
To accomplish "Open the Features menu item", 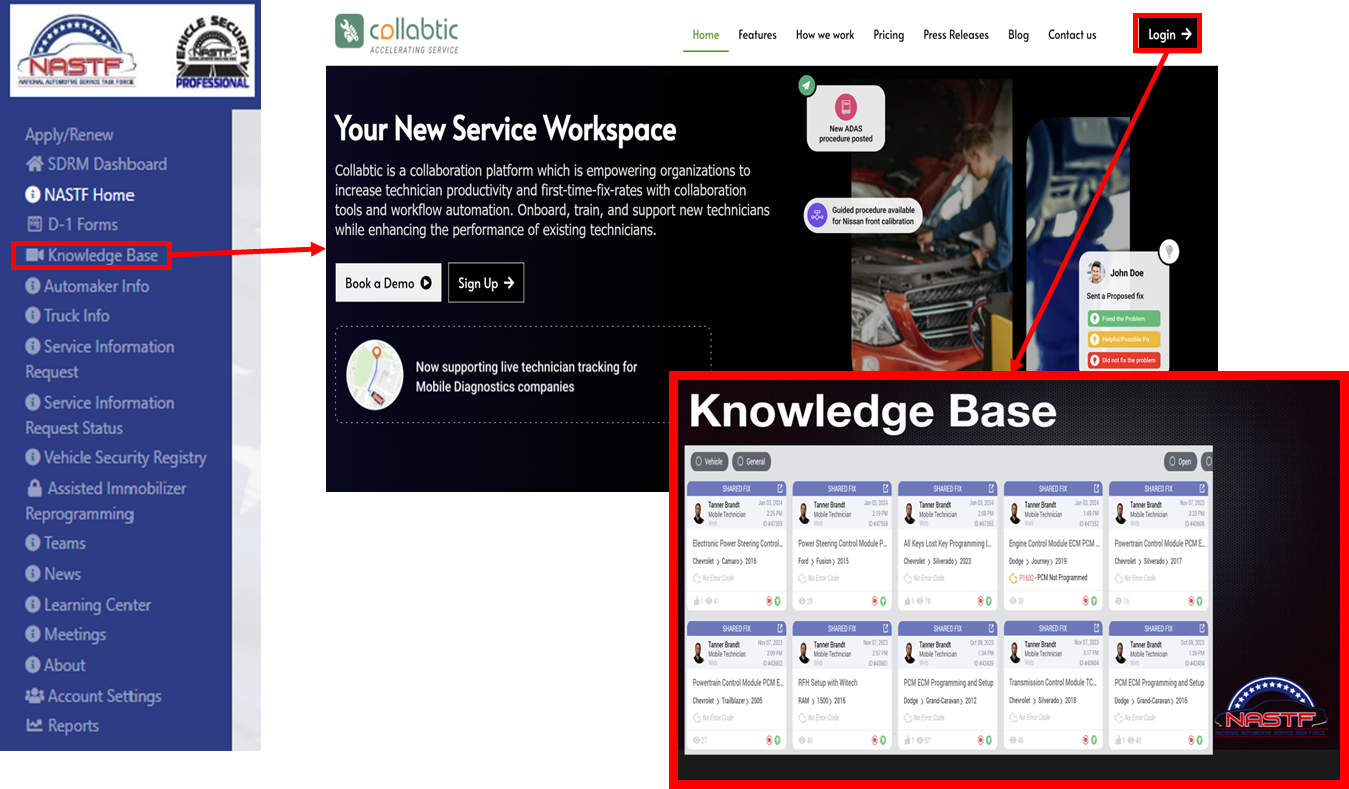I will [x=757, y=35].
